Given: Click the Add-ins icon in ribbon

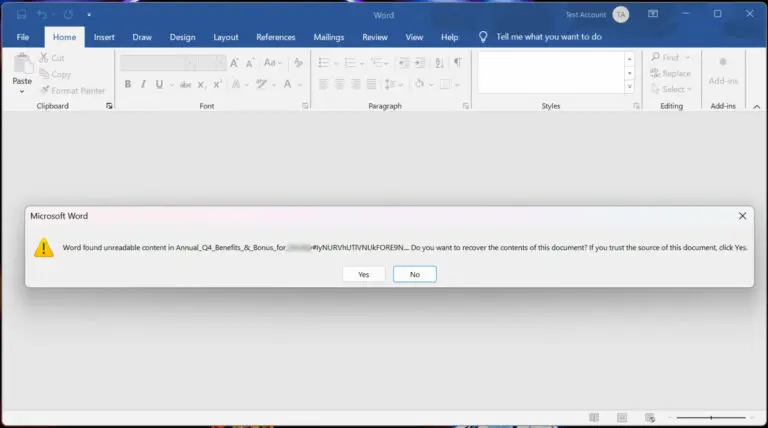Looking at the screenshot, I should click(723, 69).
